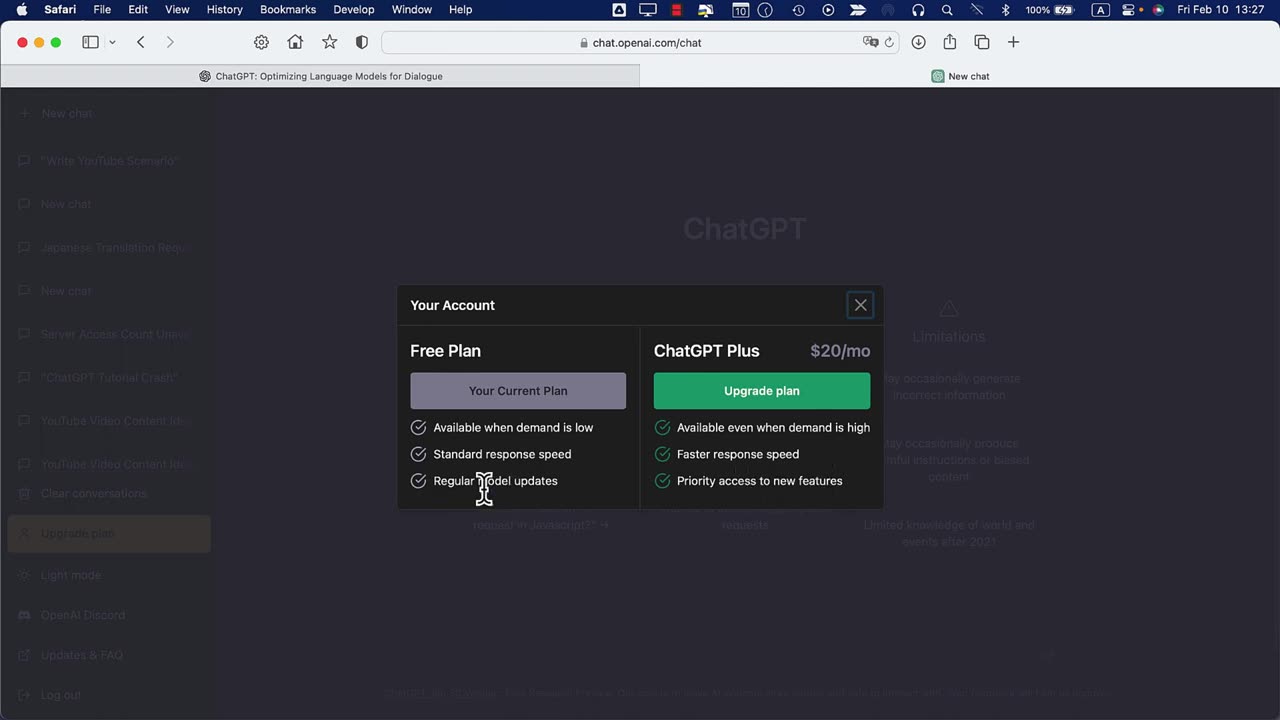The height and width of the screenshot is (720, 1280).
Task: Reload the current page
Action: coord(889,43)
